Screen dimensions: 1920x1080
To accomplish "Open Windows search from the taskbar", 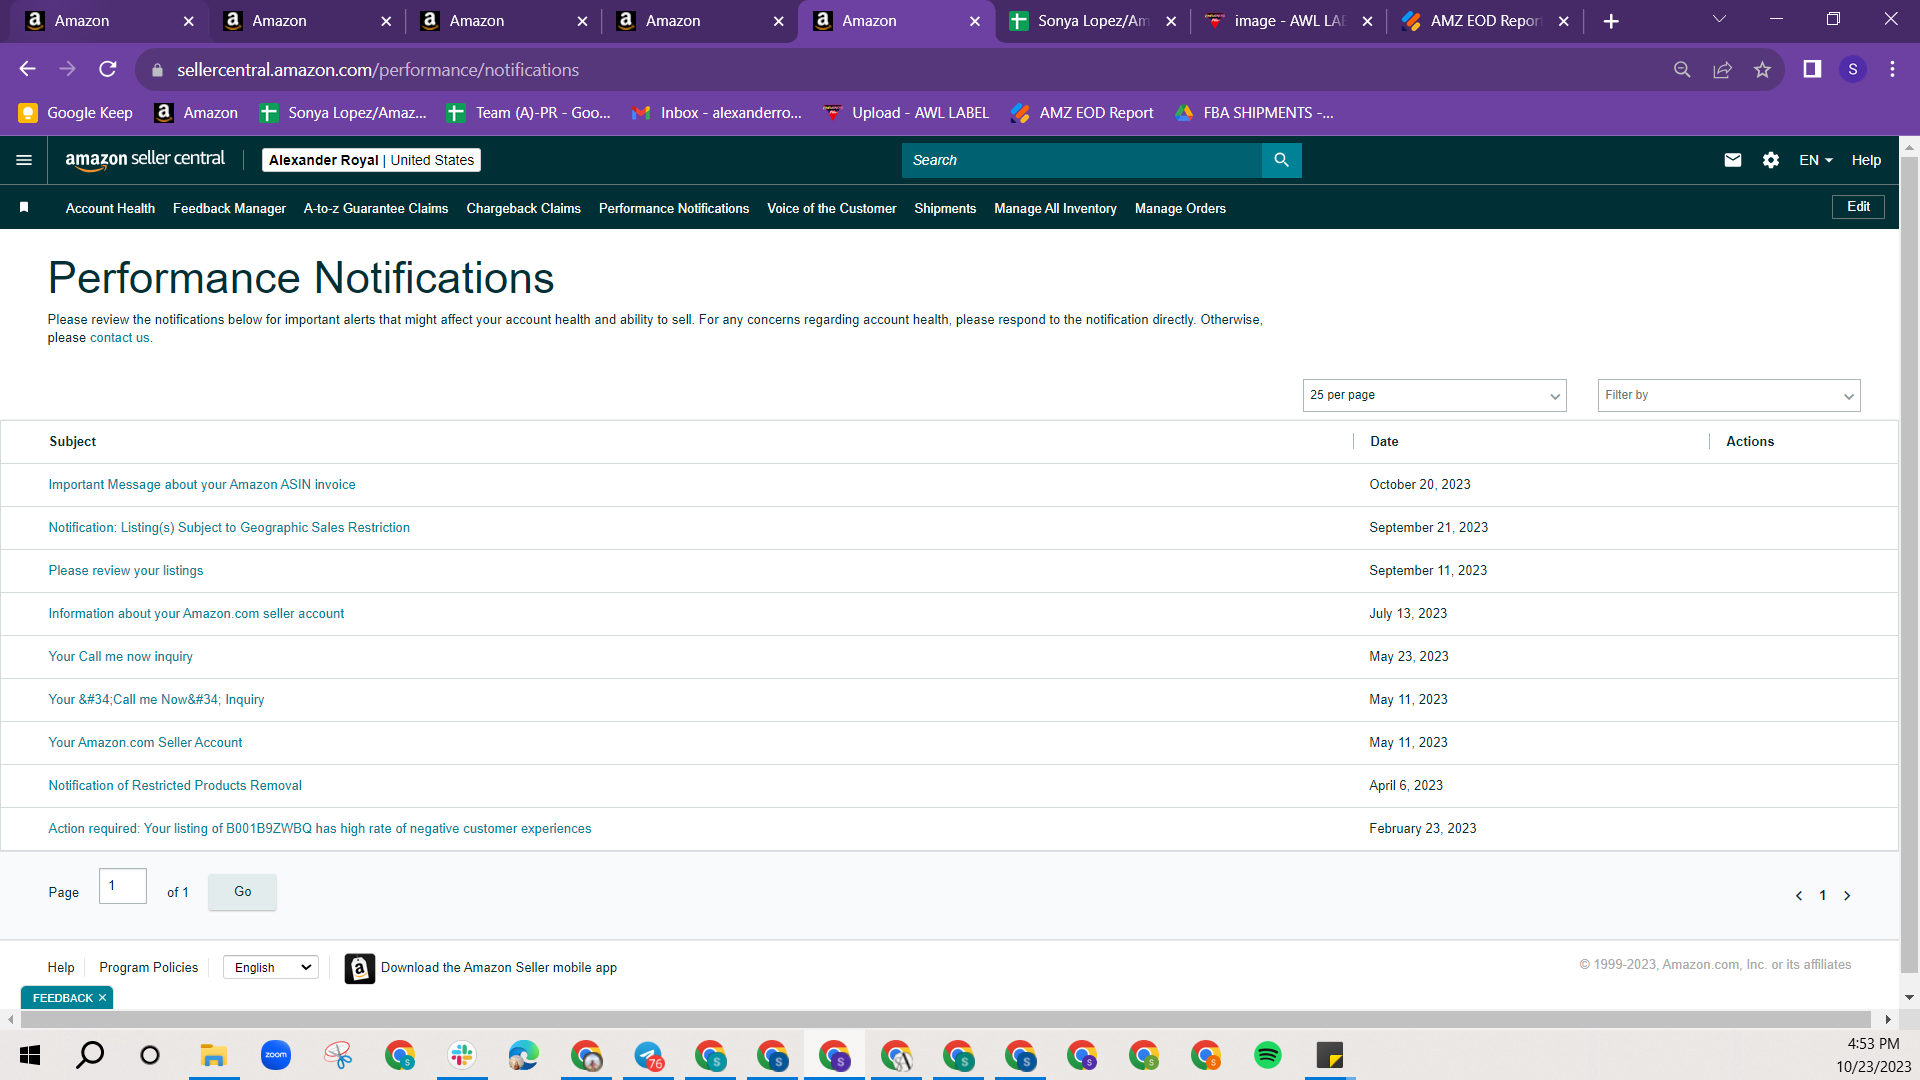I will [x=90, y=1055].
